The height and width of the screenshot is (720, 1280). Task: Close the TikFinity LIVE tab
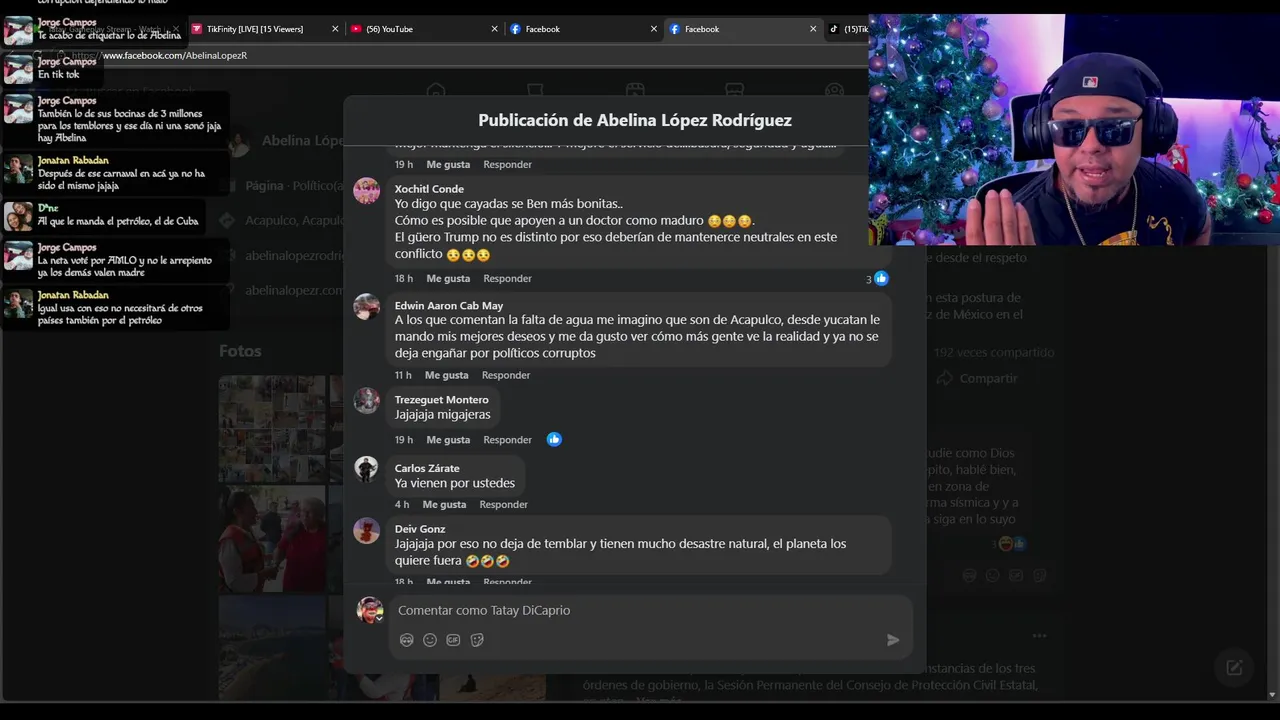click(x=335, y=29)
